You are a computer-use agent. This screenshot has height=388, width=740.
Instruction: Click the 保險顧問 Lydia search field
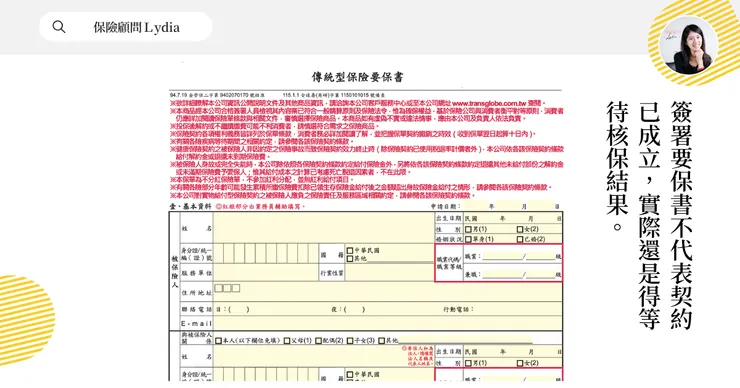126,27
